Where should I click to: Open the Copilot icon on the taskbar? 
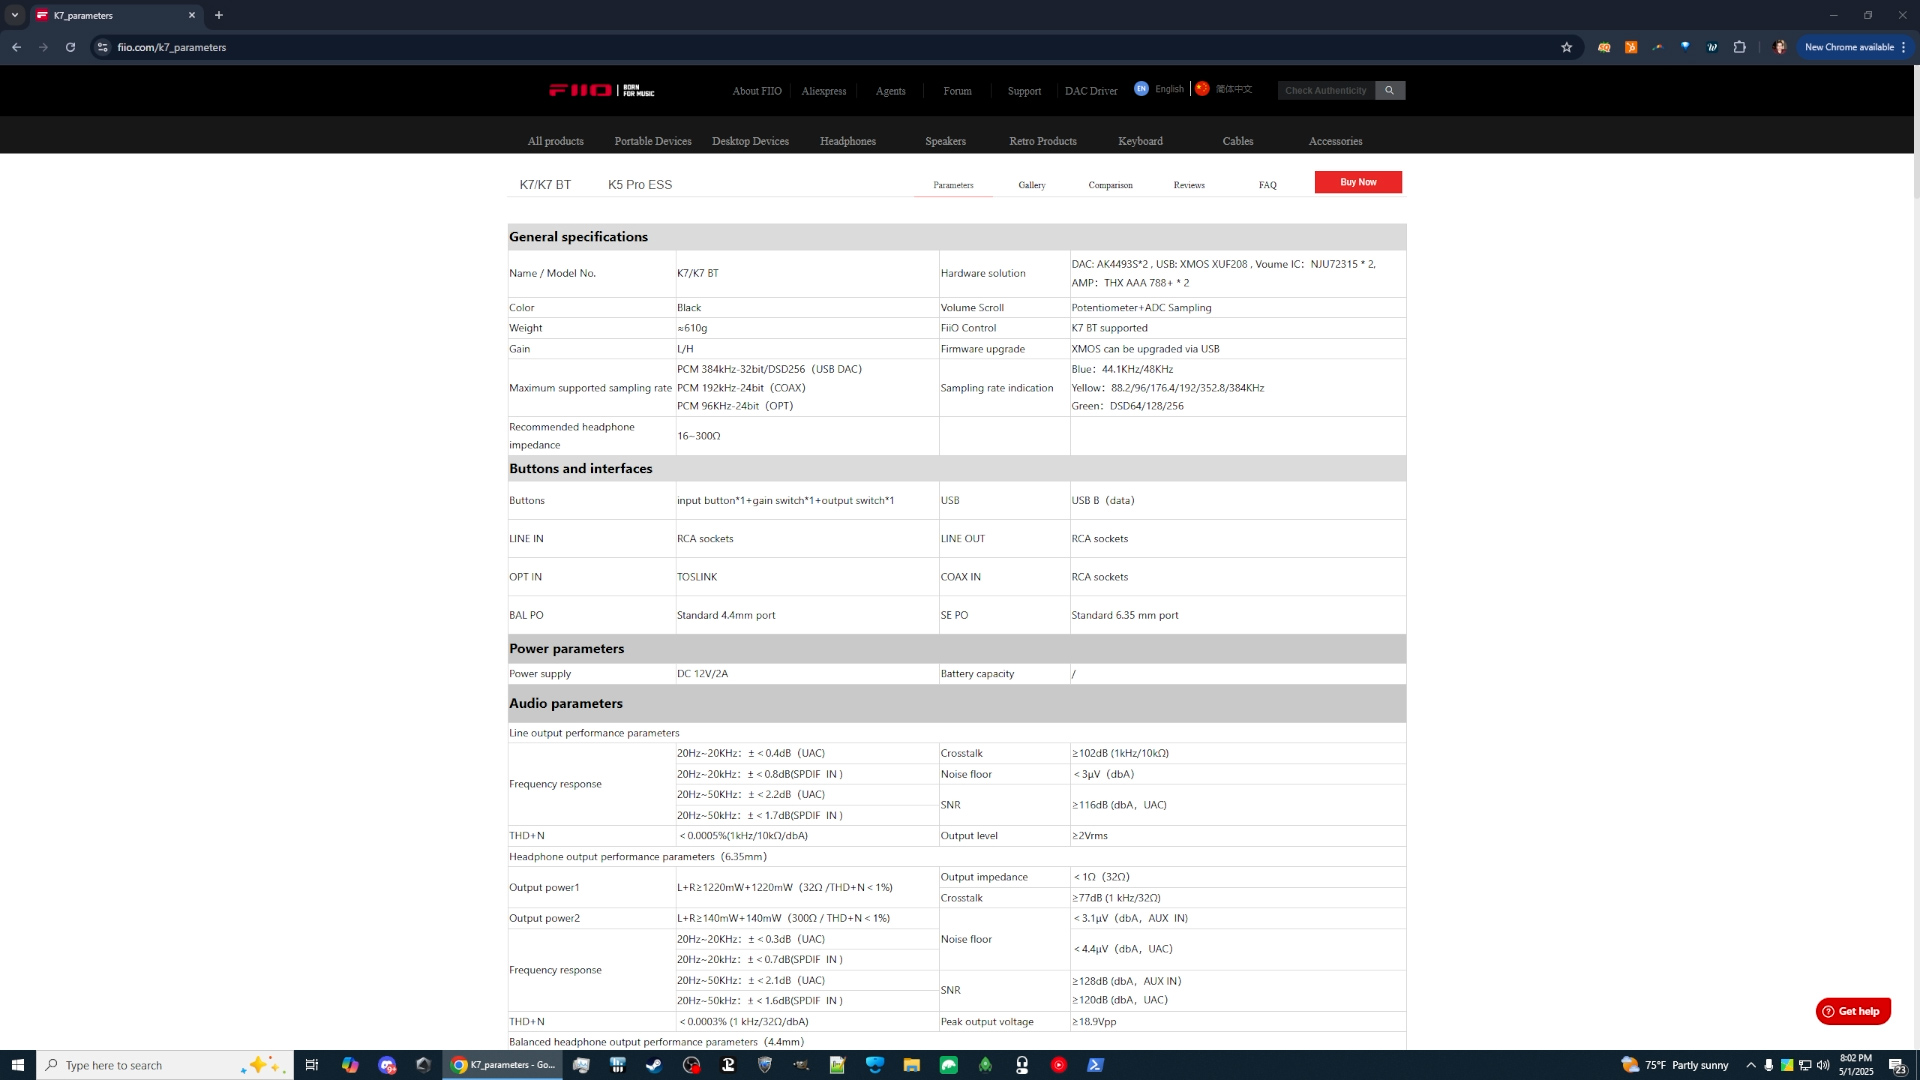[x=350, y=1065]
